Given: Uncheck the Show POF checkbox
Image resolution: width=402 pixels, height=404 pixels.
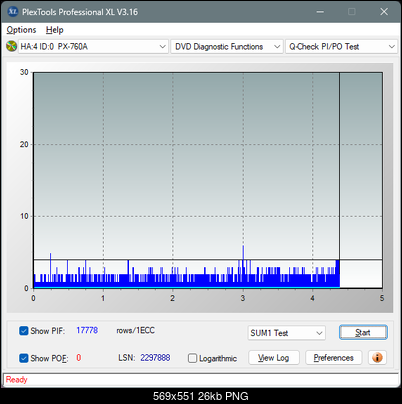Looking at the screenshot, I should point(24,358).
